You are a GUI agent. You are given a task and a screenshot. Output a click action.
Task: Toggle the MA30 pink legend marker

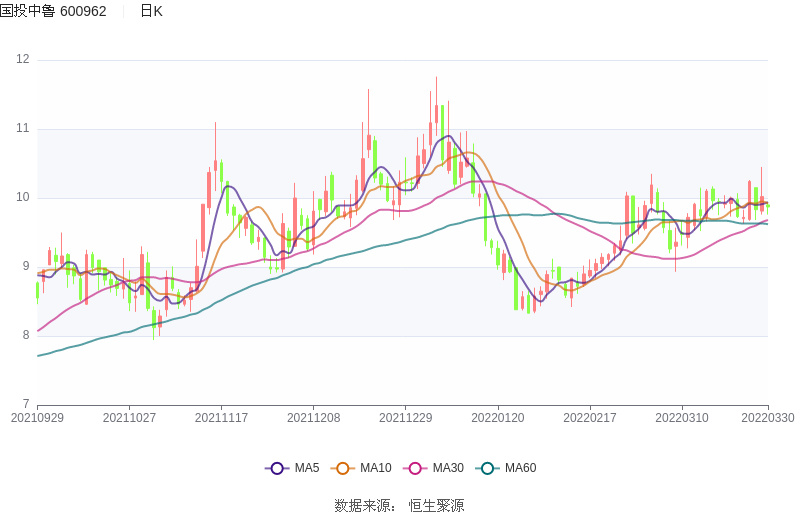pyautogui.click(x=415, y=468)
